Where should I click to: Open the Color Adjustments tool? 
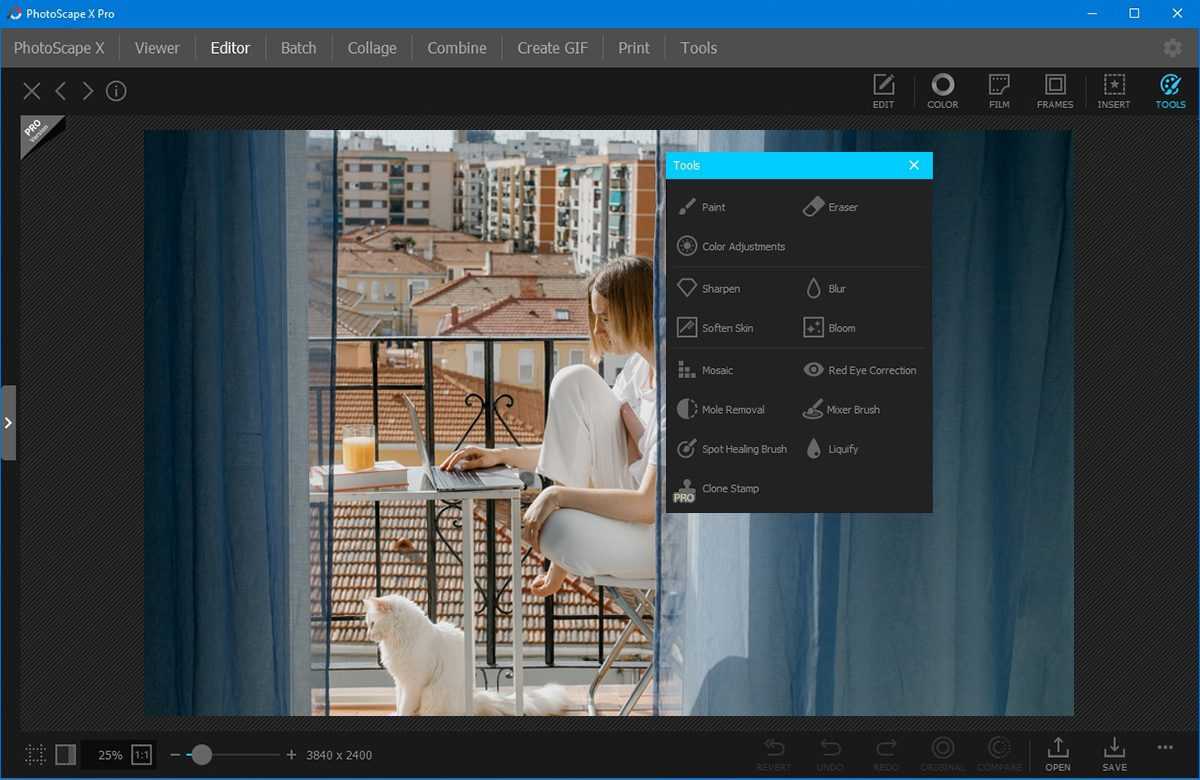(731, 246)
